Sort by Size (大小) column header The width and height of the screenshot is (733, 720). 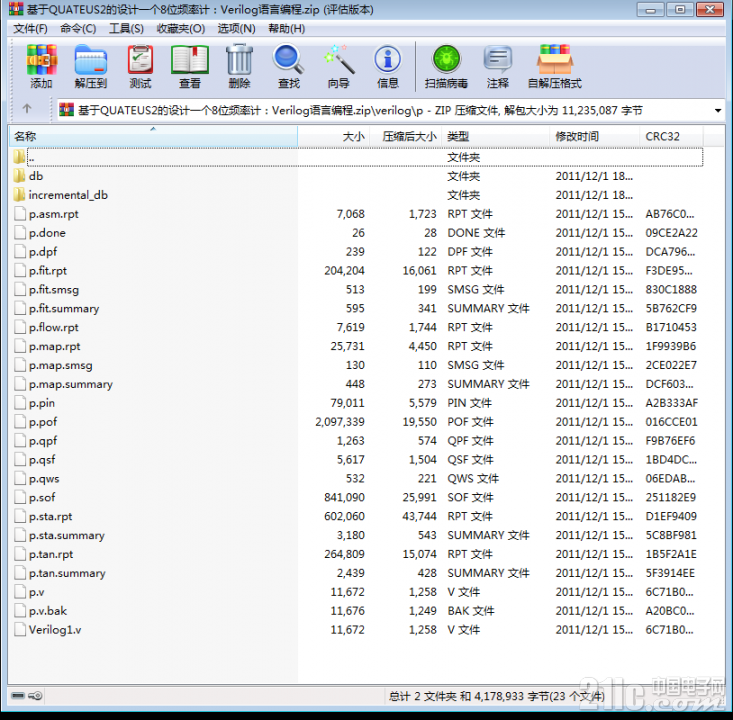(x=334, y=136)
